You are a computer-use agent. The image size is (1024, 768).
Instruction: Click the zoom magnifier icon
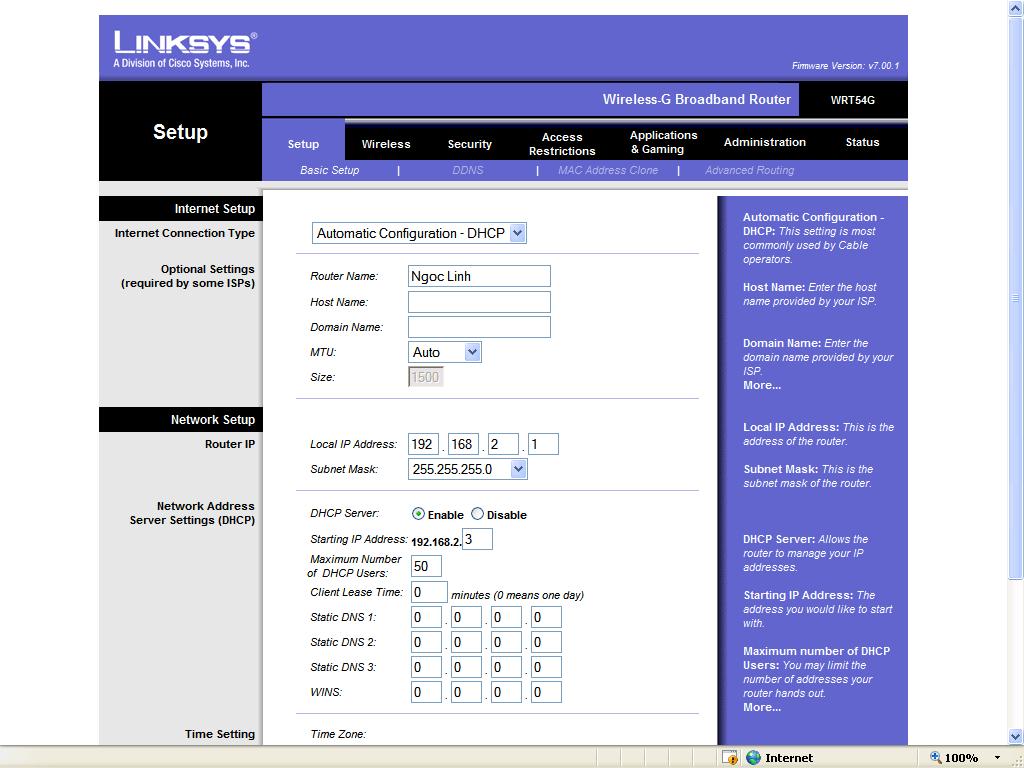tap(936, 758)
